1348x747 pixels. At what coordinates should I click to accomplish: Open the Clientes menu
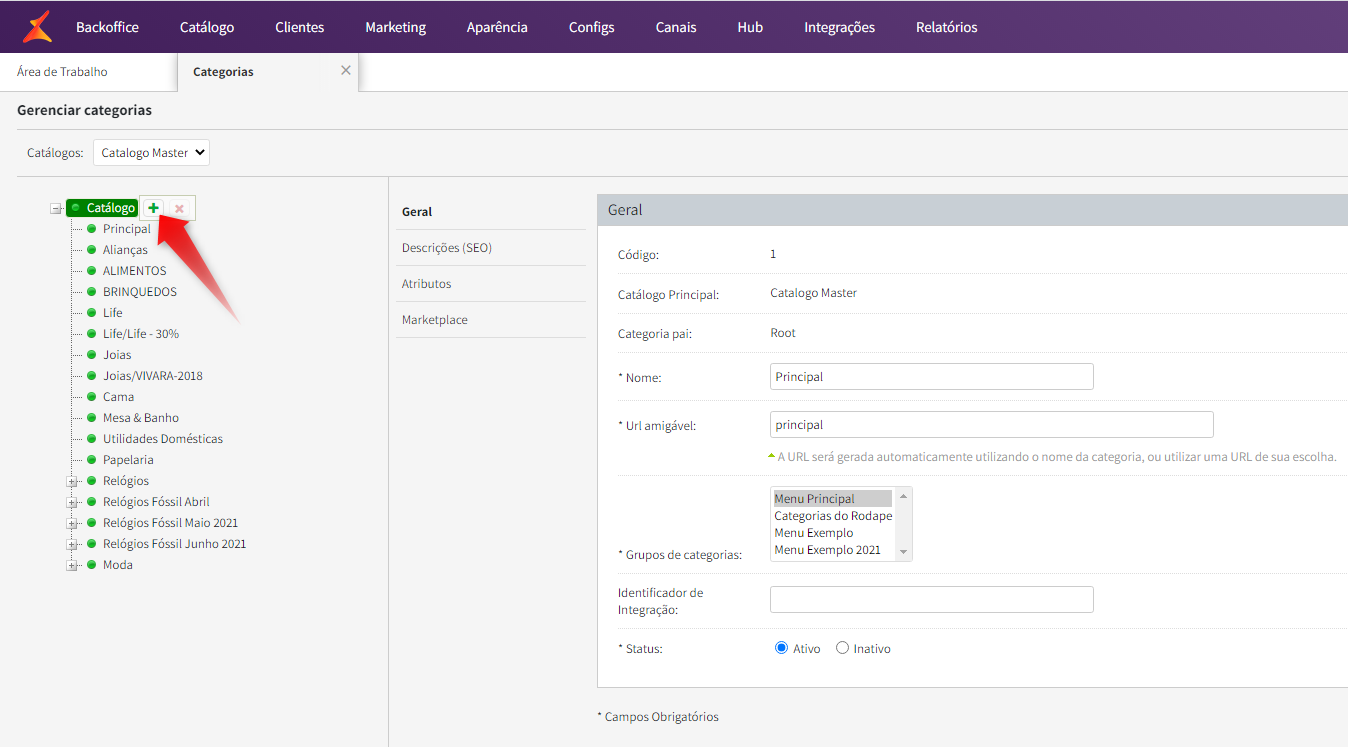(x=300, y=27)
